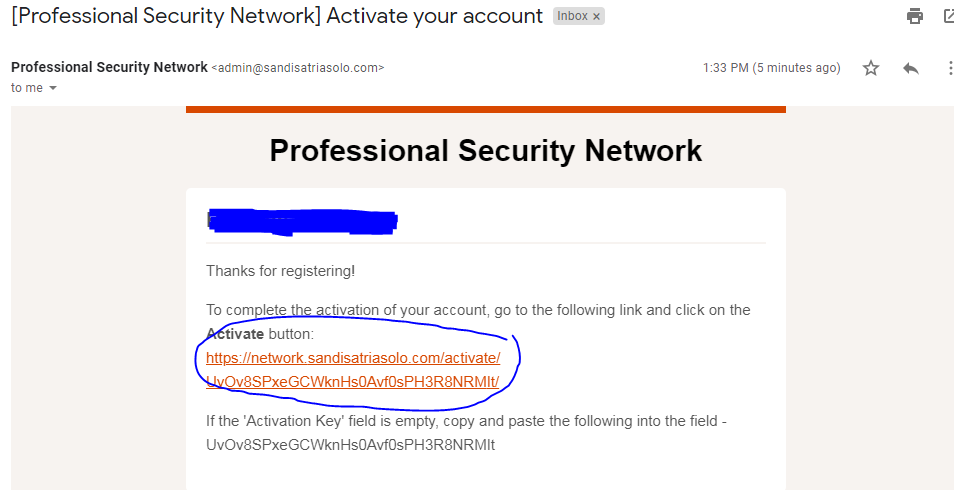Click the bold word "Activate" in the message
The width and height of the screenshot is (954, 490).
[235, 333]
